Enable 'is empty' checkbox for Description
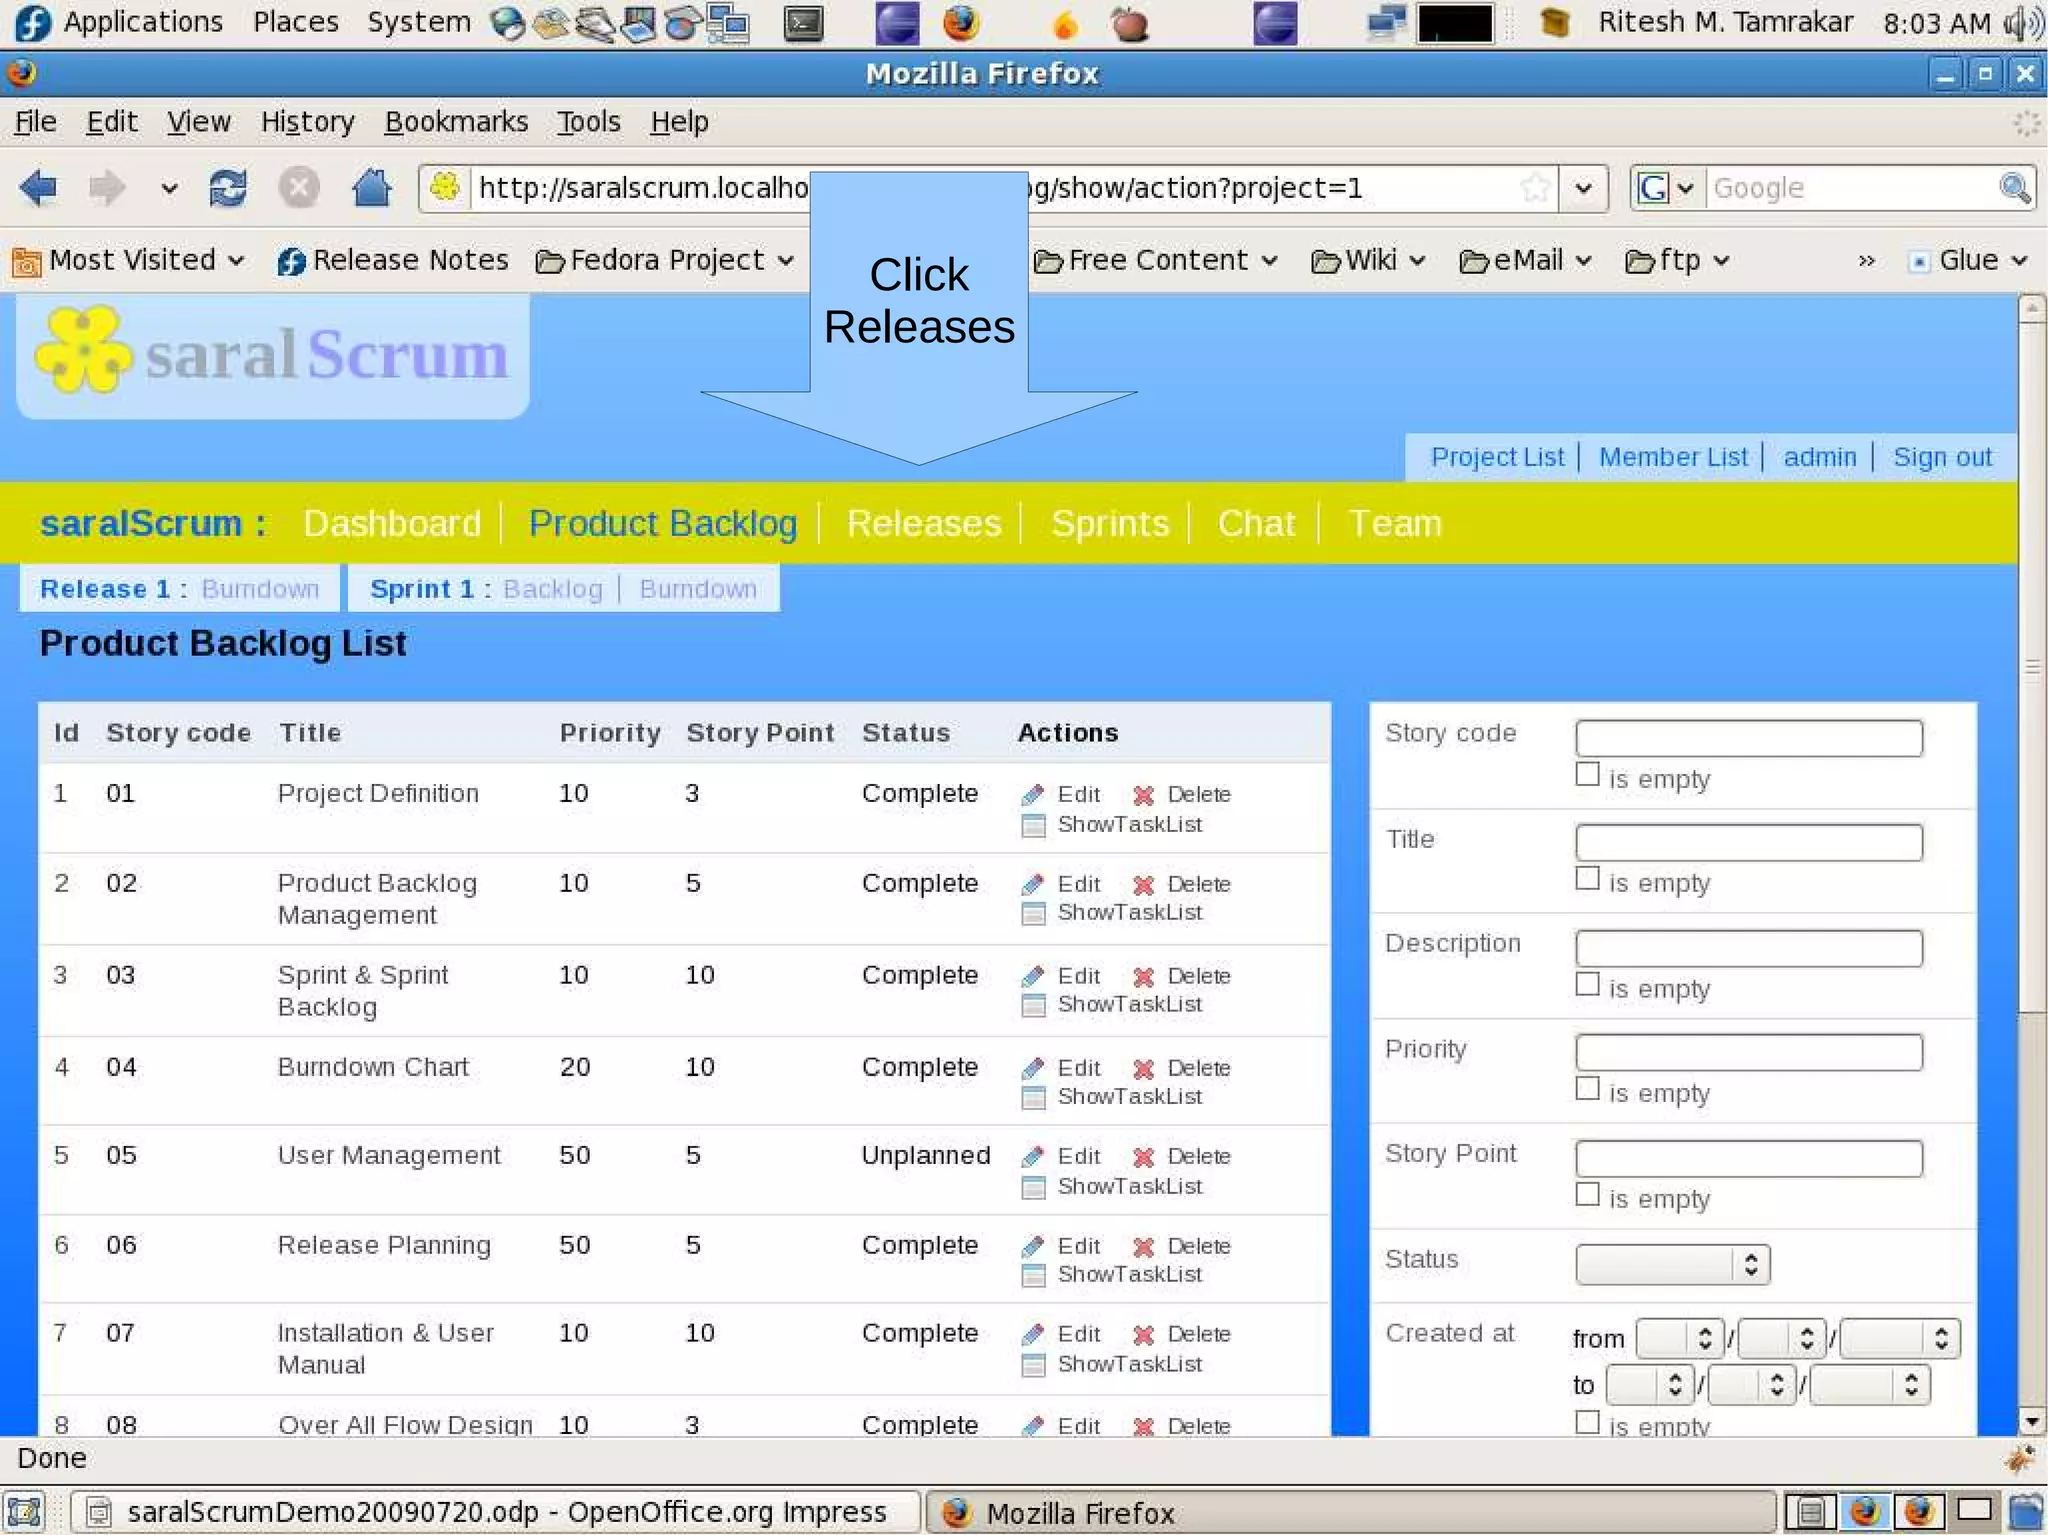 click(x=1587, y=984)
